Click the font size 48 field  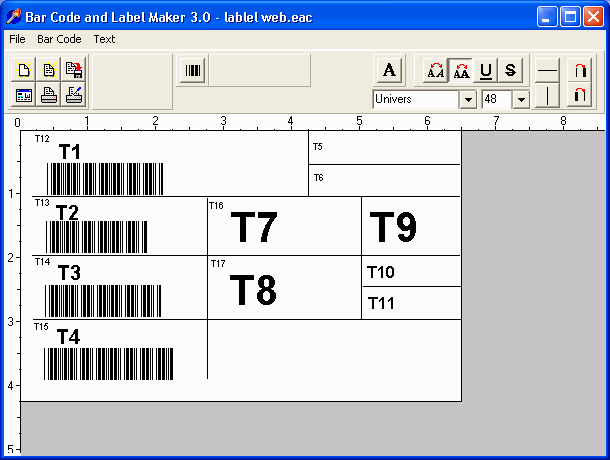pos(497,100)
